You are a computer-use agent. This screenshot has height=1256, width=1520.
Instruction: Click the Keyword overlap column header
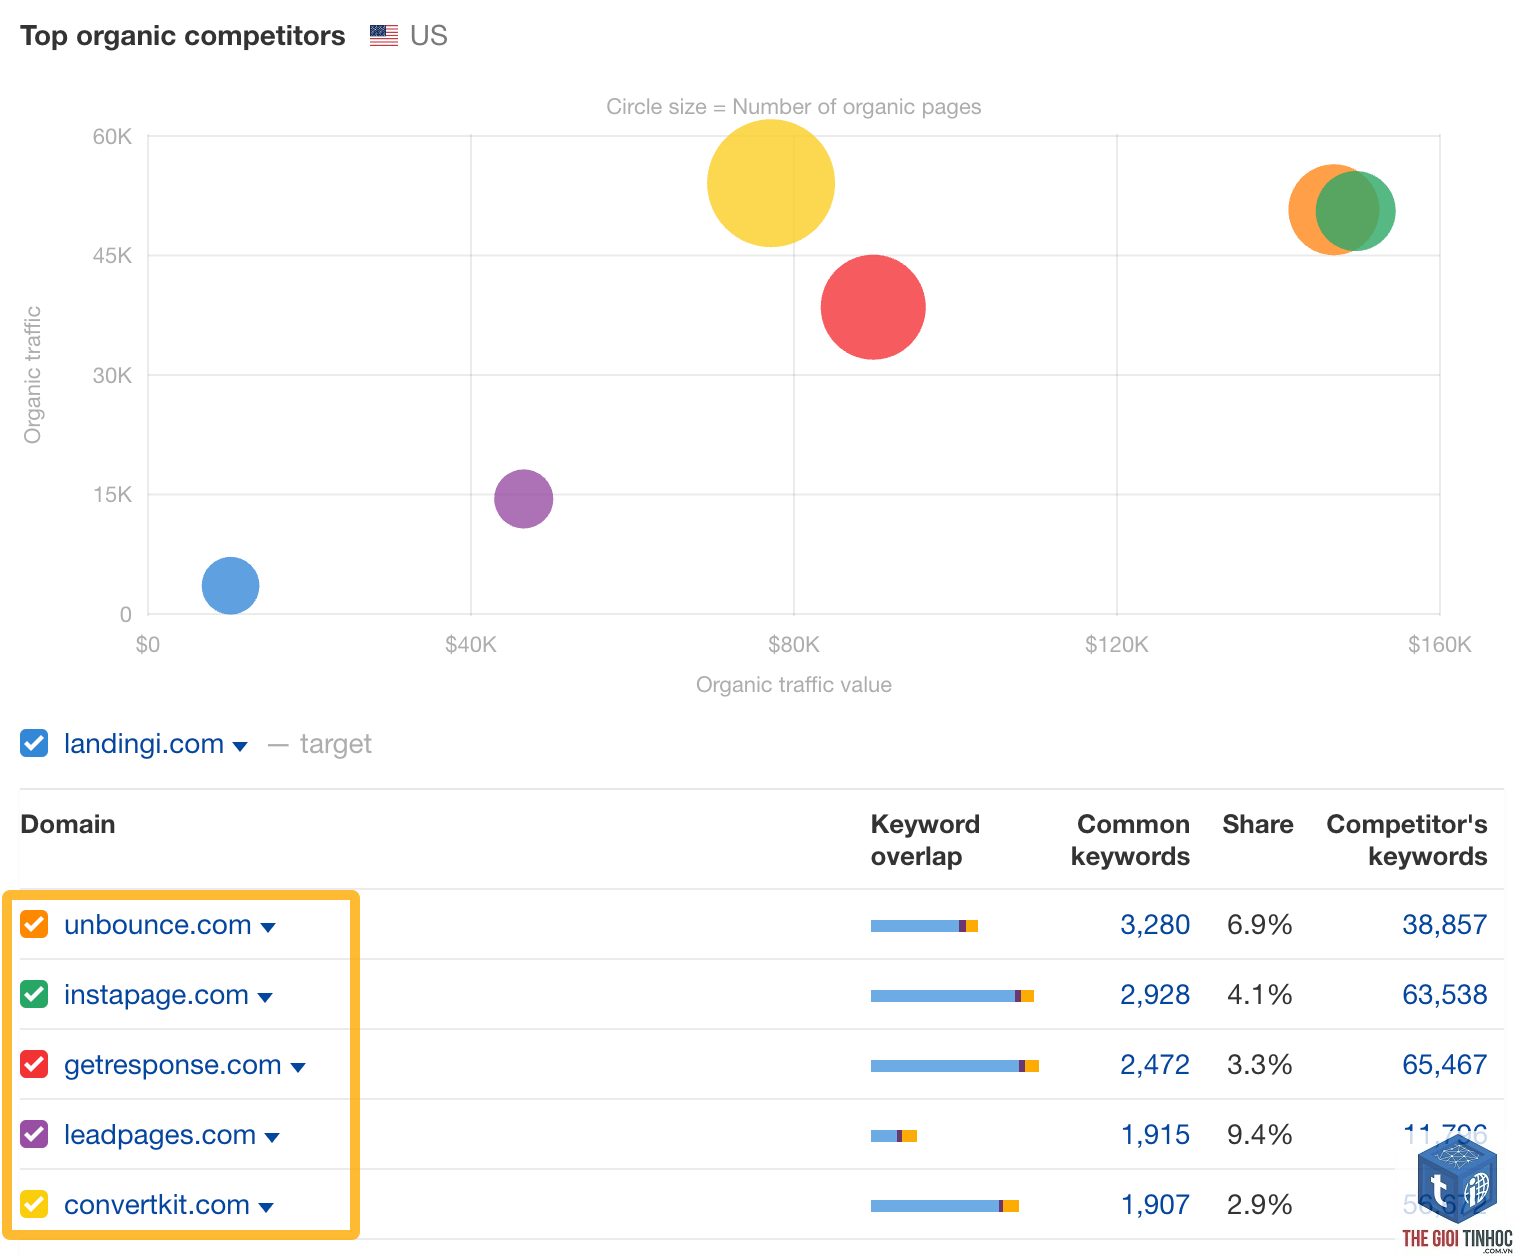pyautogui.click(x=925, y=840)
